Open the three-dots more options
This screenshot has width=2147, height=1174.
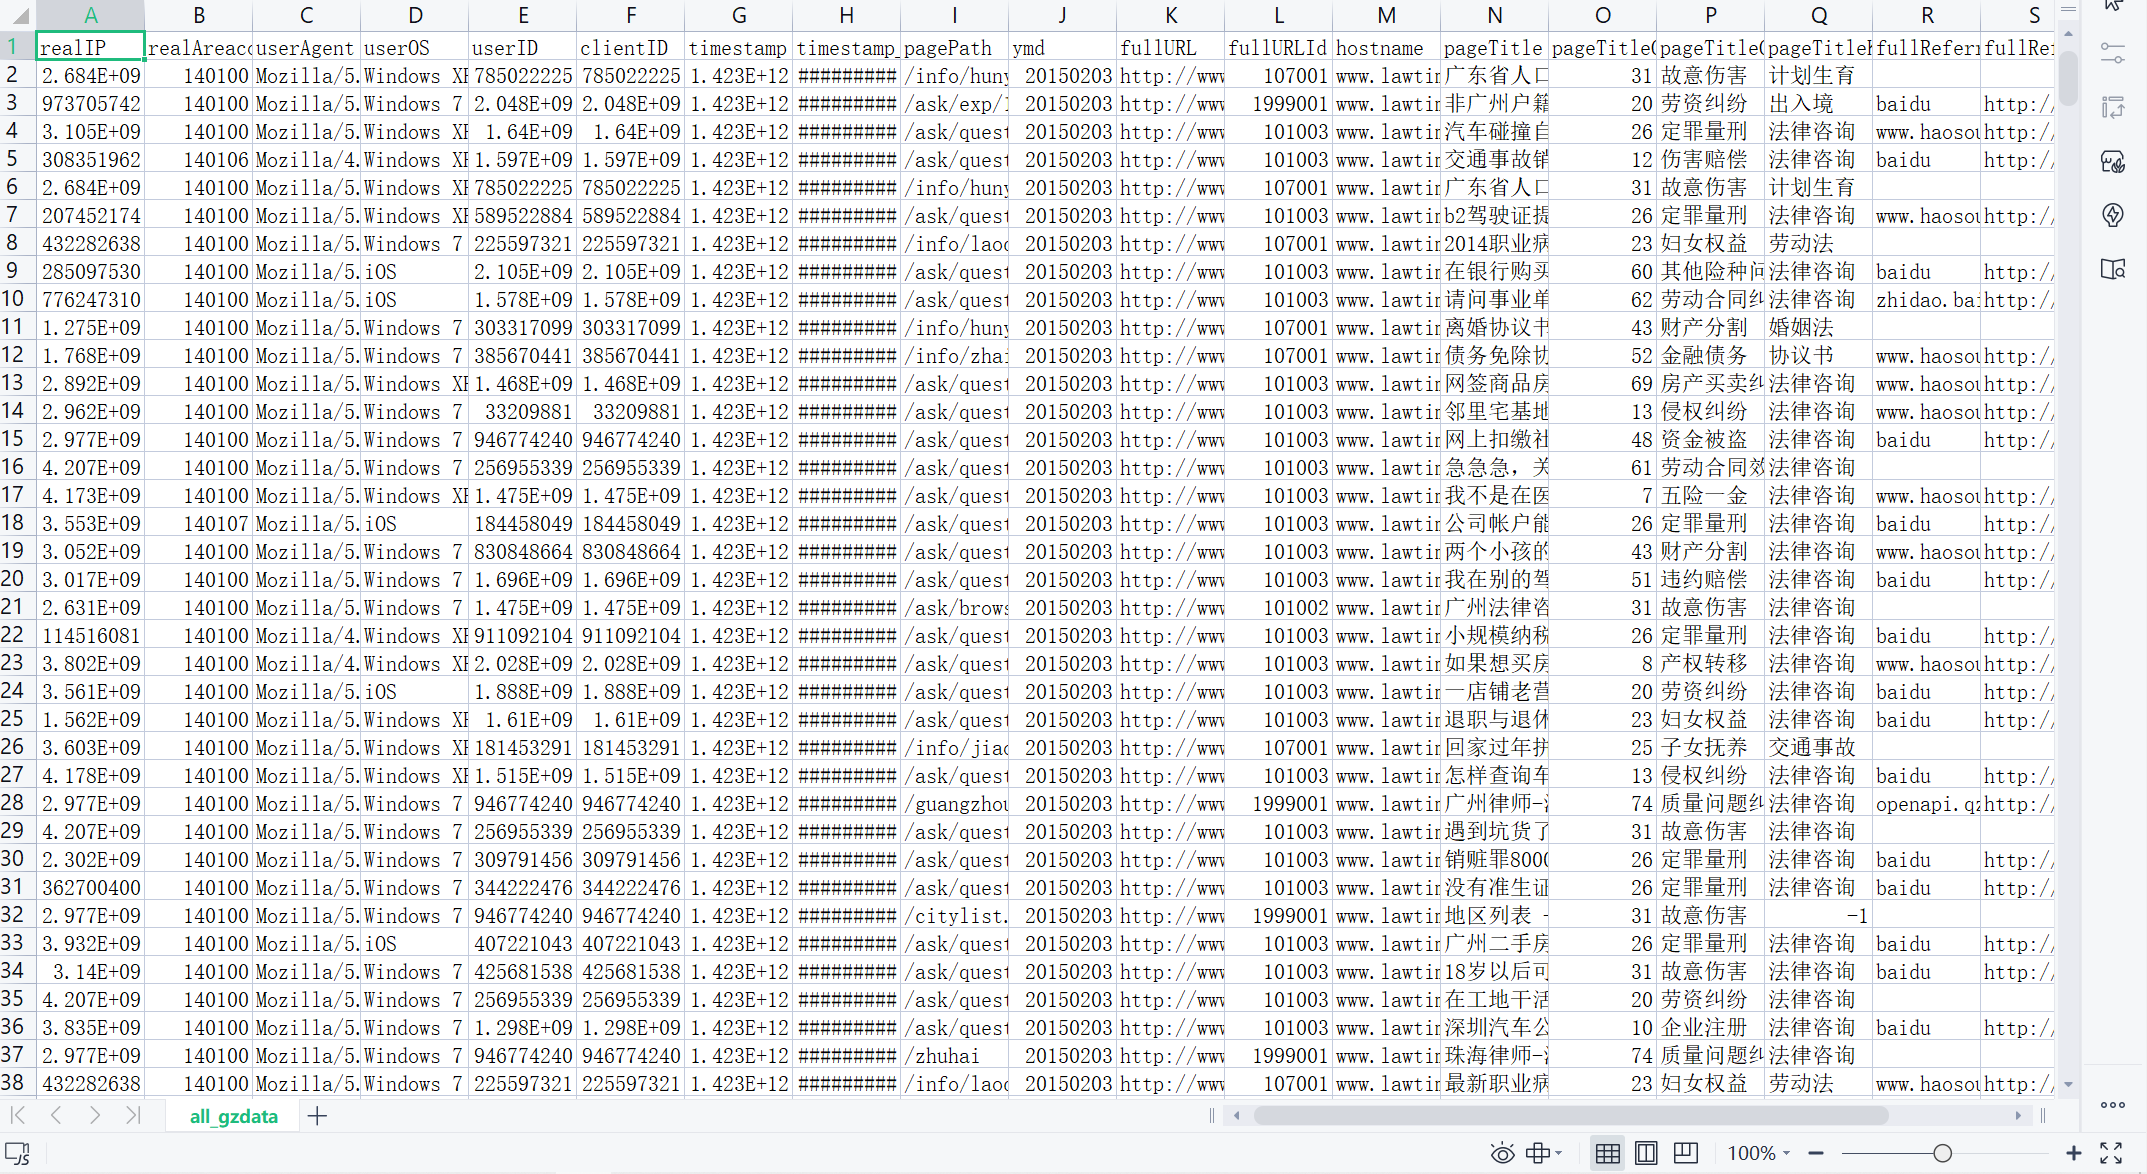click(x=2112, y=1105)
